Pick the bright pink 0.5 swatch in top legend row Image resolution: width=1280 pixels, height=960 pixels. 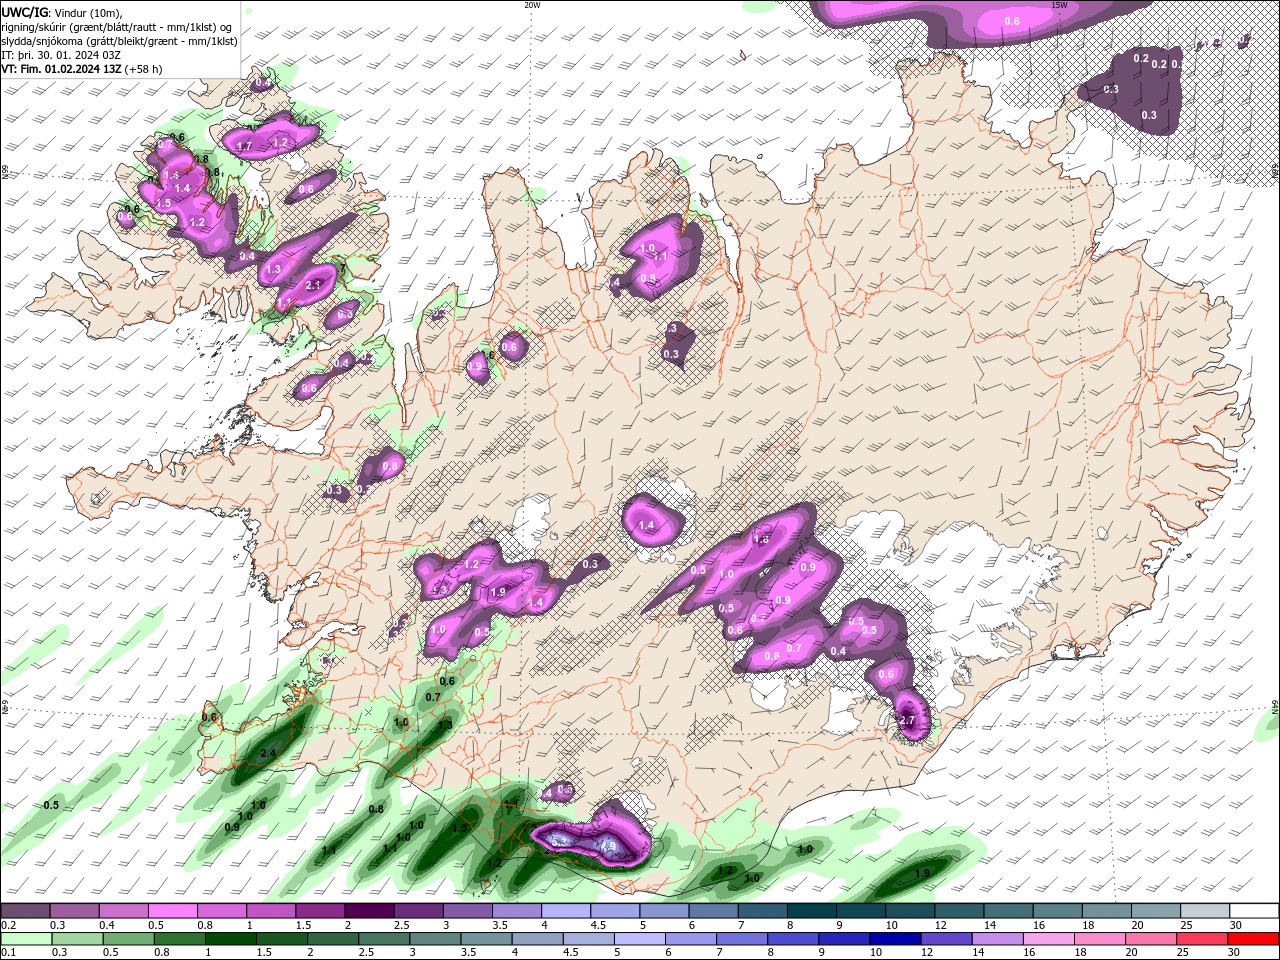pyautogui.click(x=172, y=911)
